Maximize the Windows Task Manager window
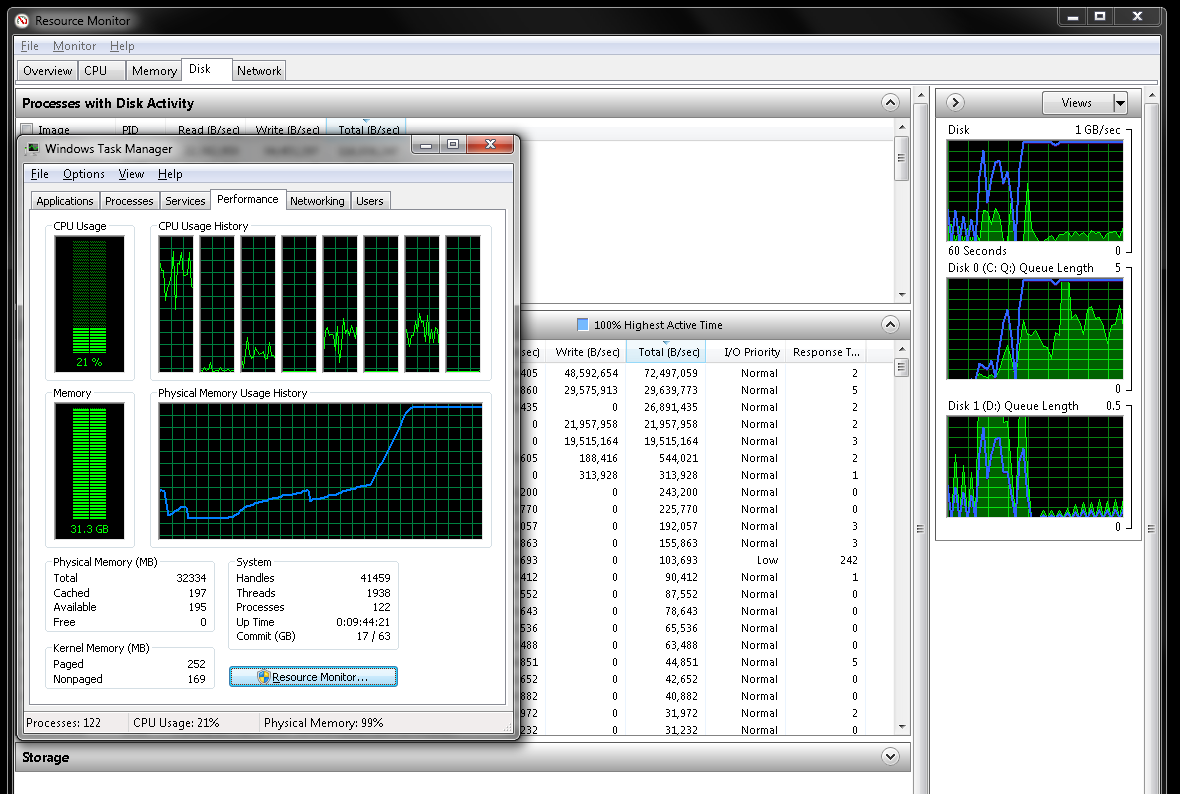Screen dimensions: 1180x794 pos(453,144)
